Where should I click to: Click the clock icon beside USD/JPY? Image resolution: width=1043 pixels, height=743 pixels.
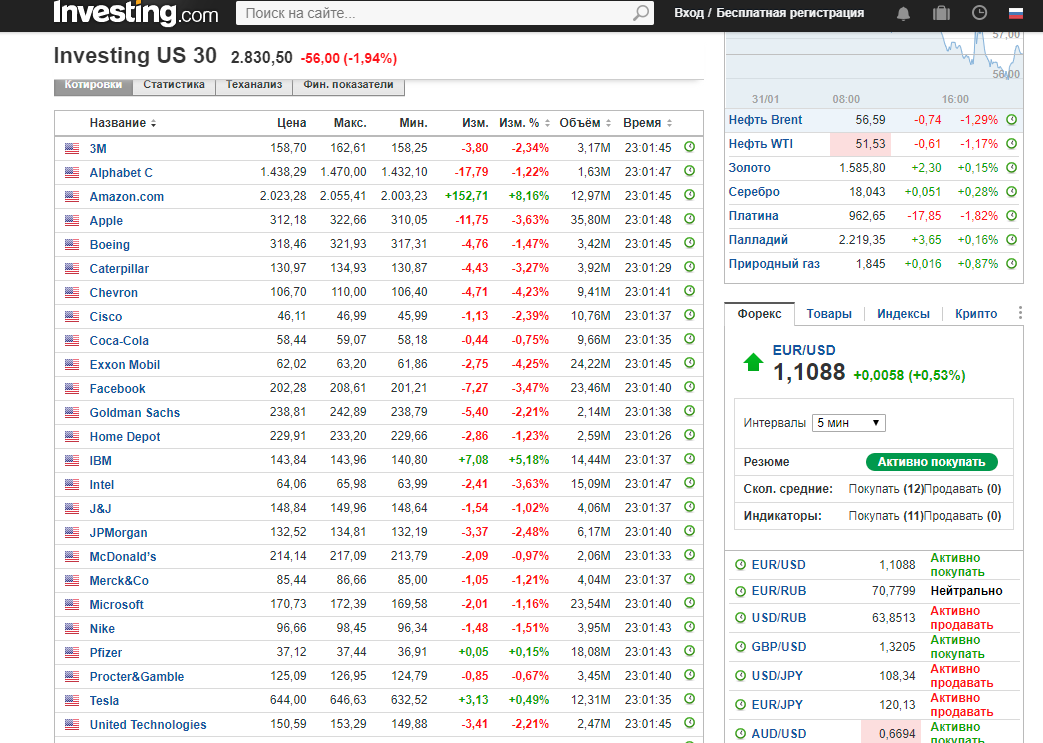[740, 675]
